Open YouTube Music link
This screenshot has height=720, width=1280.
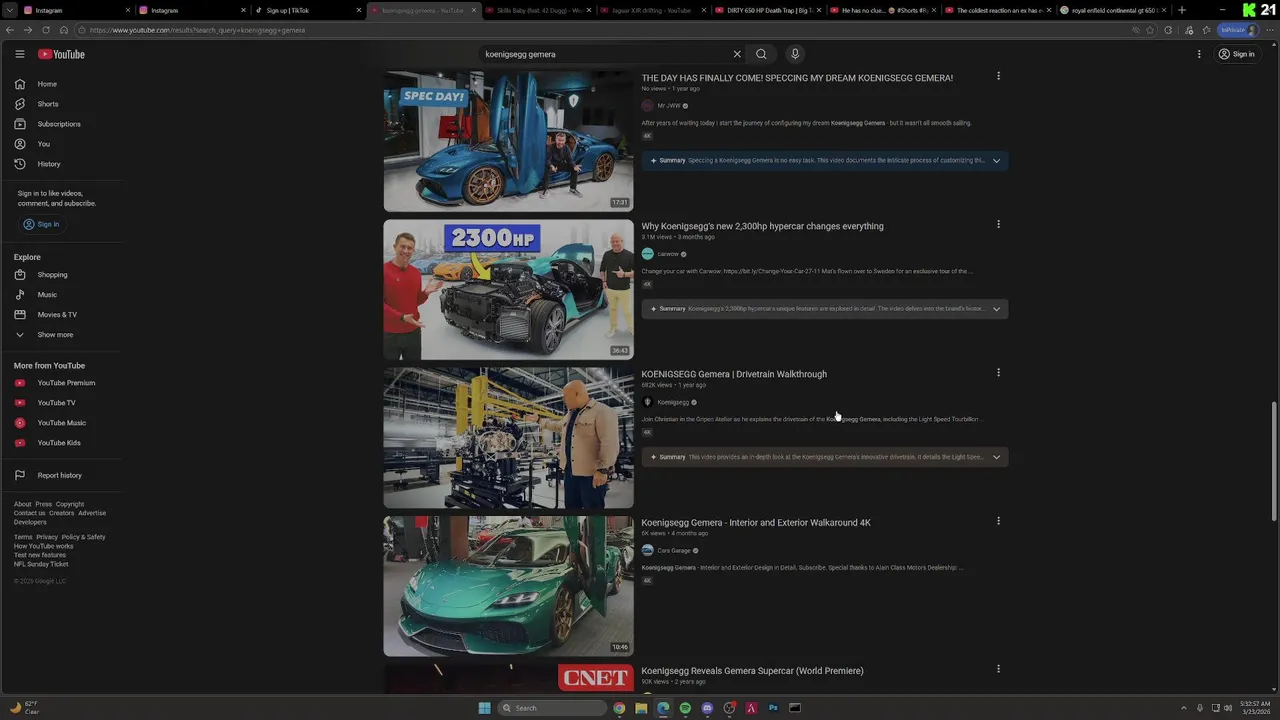click(62, 423)
